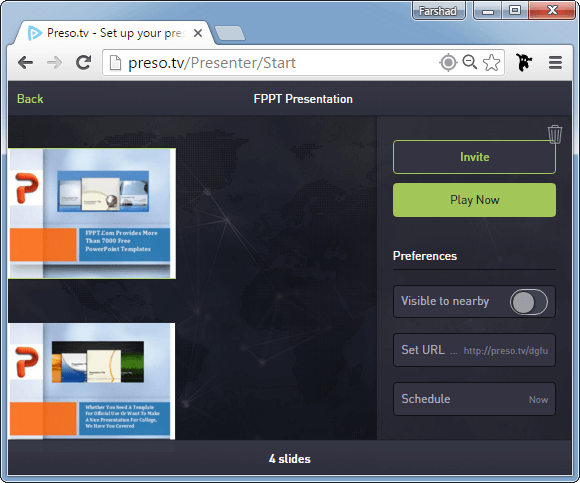Click the black ninja extension icon
580x483 pixels.
click(524, 62)
